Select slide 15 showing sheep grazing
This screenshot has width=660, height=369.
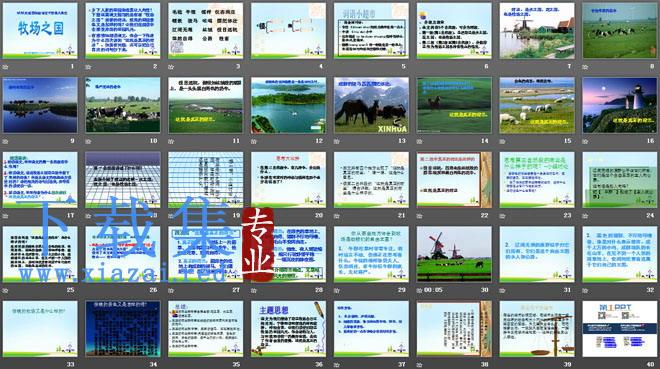click(x=537, y=105)
